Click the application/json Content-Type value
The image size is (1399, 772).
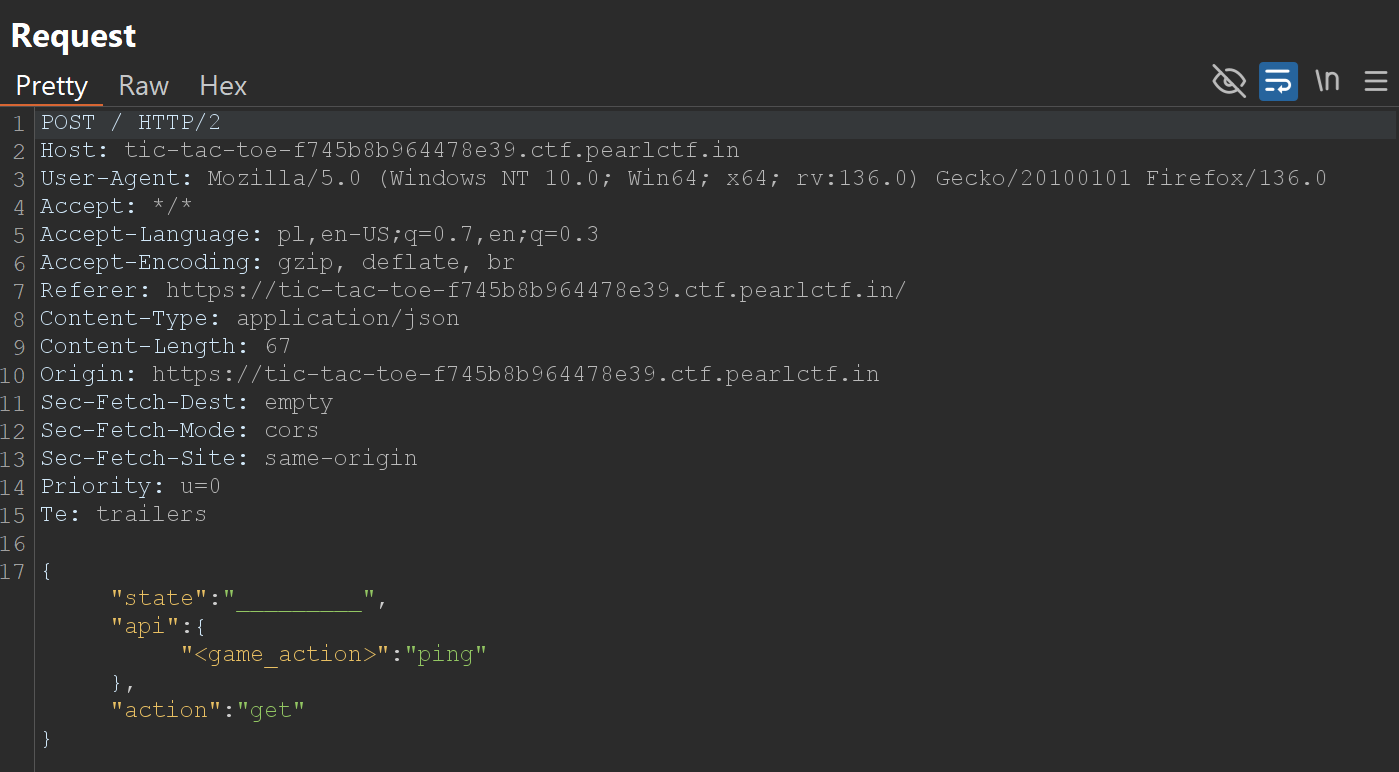click(x=348, y=319)
